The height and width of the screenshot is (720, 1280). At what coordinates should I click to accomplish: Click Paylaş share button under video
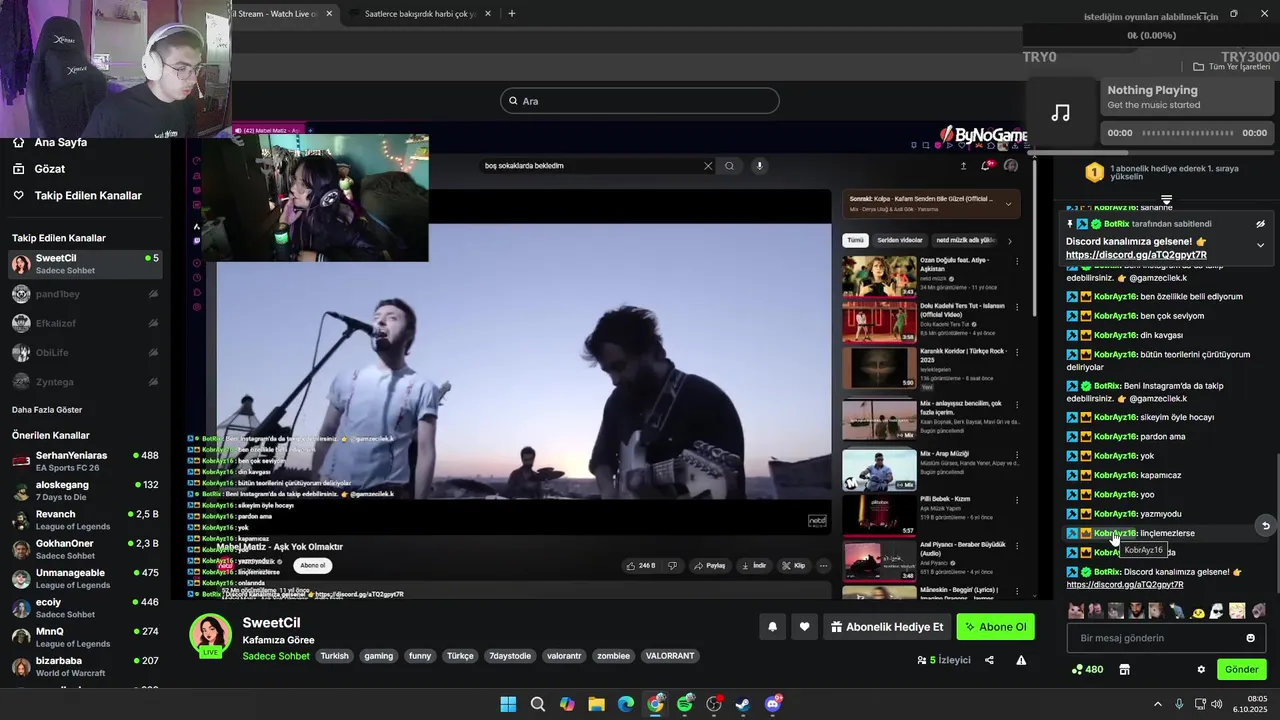[710, 565]
